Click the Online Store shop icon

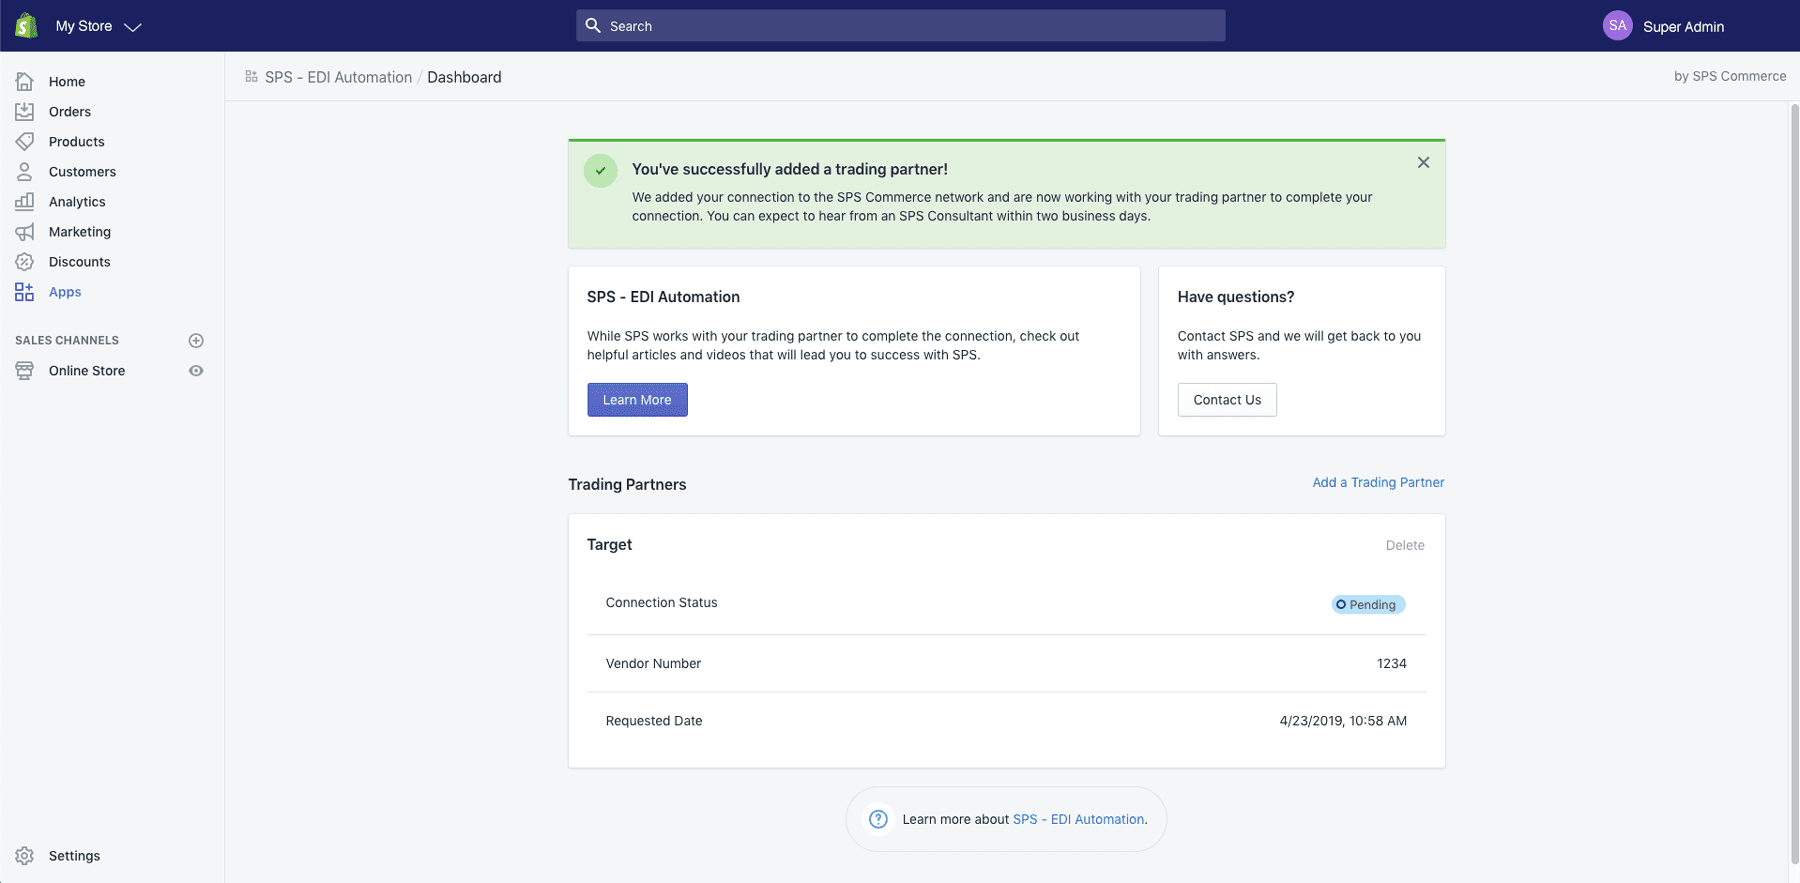(x=25, y=370)
